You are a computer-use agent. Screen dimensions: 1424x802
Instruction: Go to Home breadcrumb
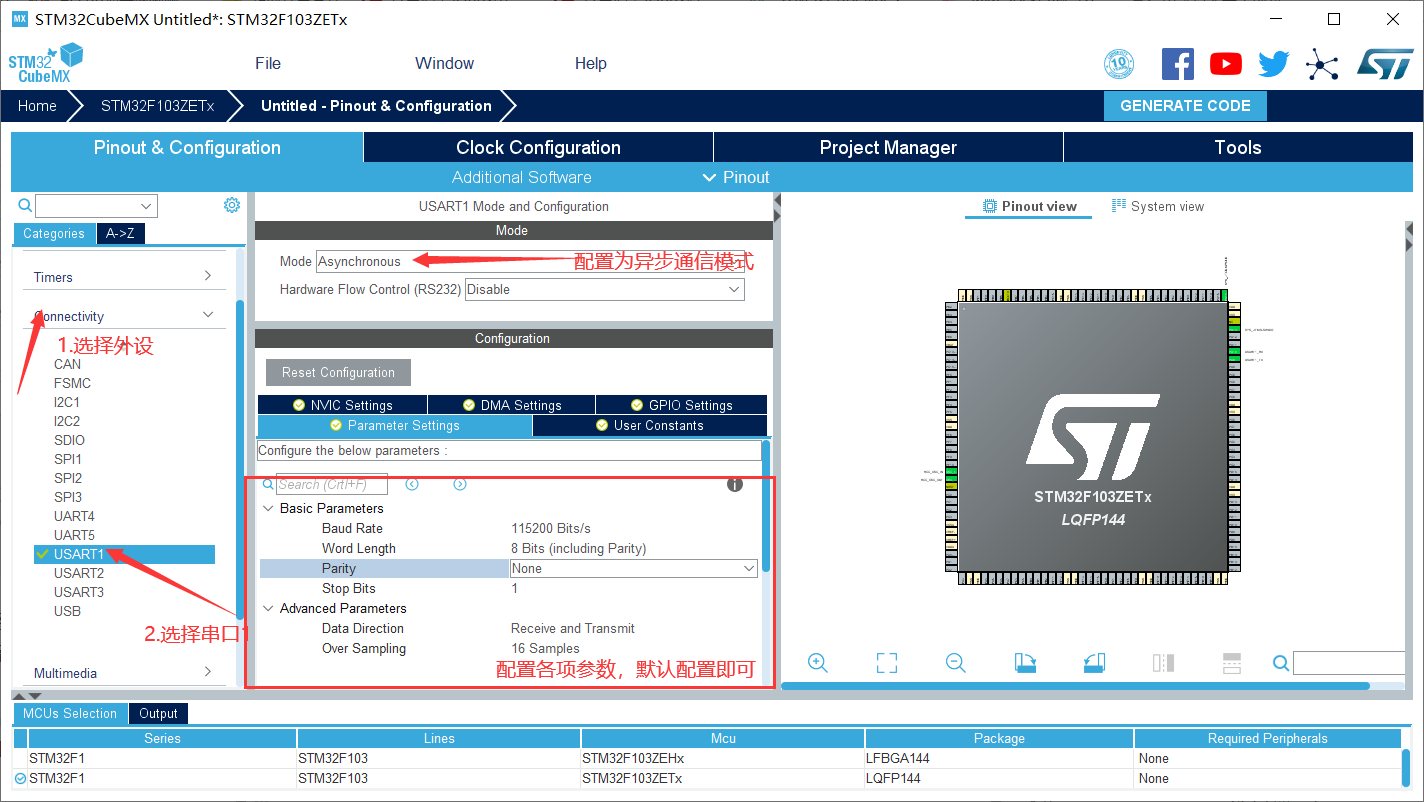[37, 106]
